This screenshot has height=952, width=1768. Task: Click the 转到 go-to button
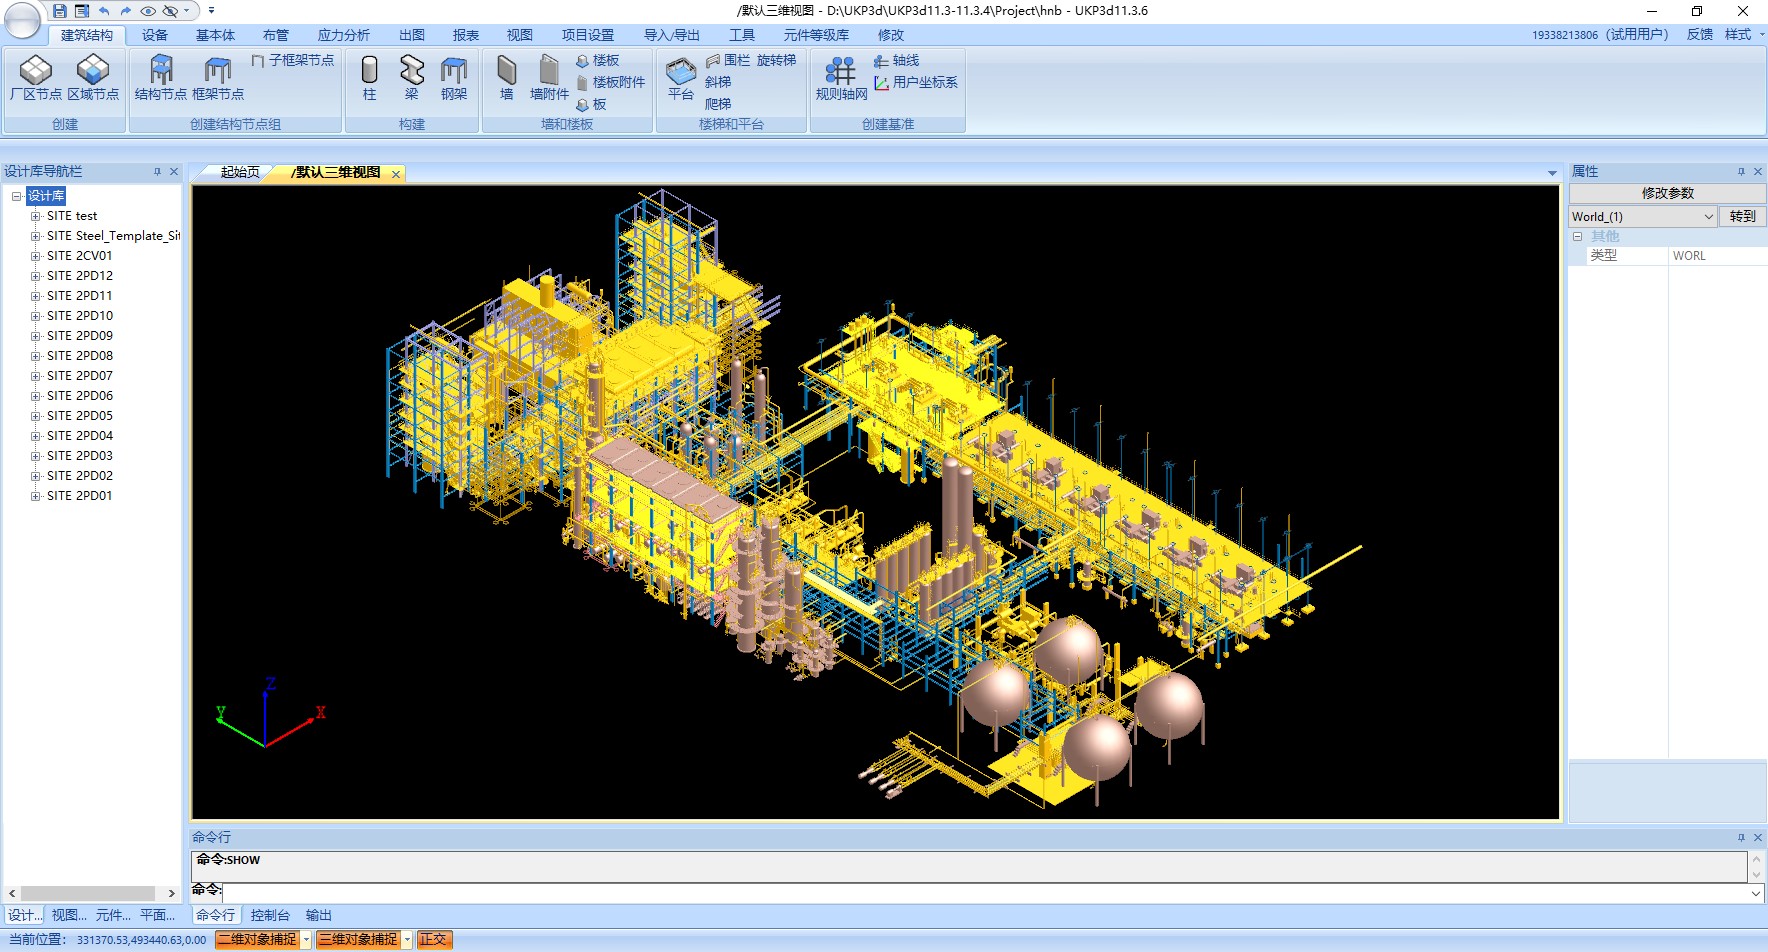point(1742,216)
